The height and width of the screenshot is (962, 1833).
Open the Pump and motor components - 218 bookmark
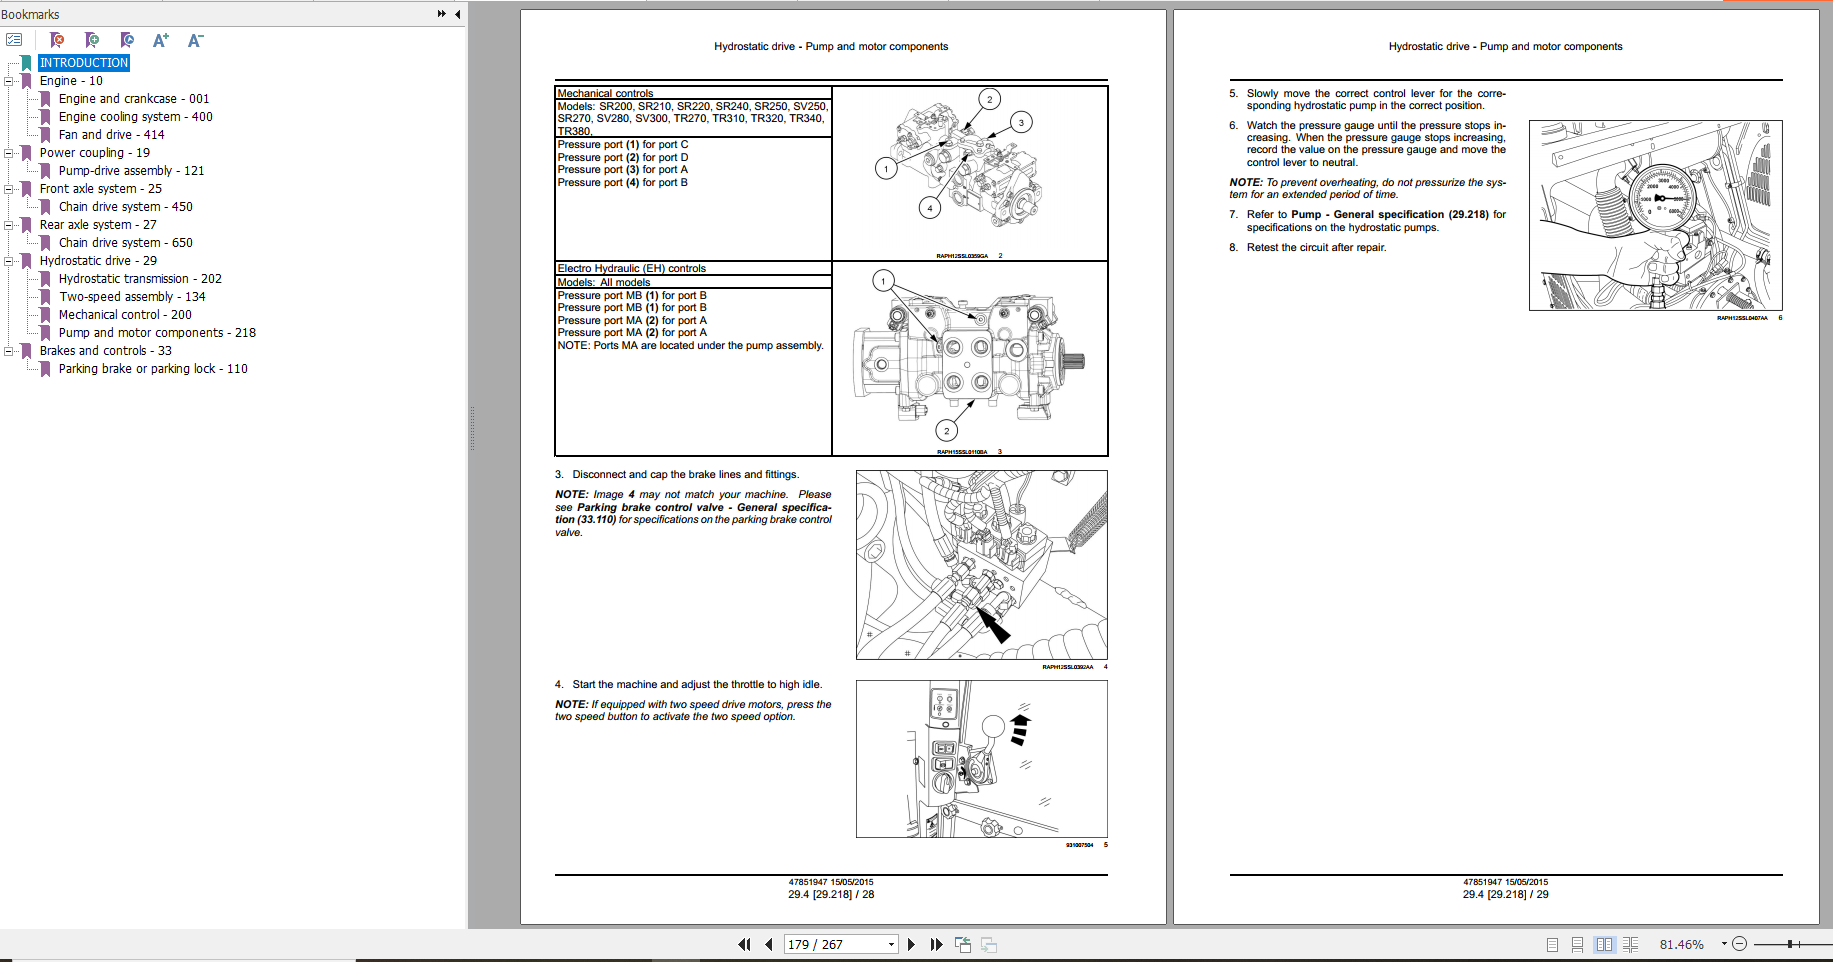click(157, 333)
